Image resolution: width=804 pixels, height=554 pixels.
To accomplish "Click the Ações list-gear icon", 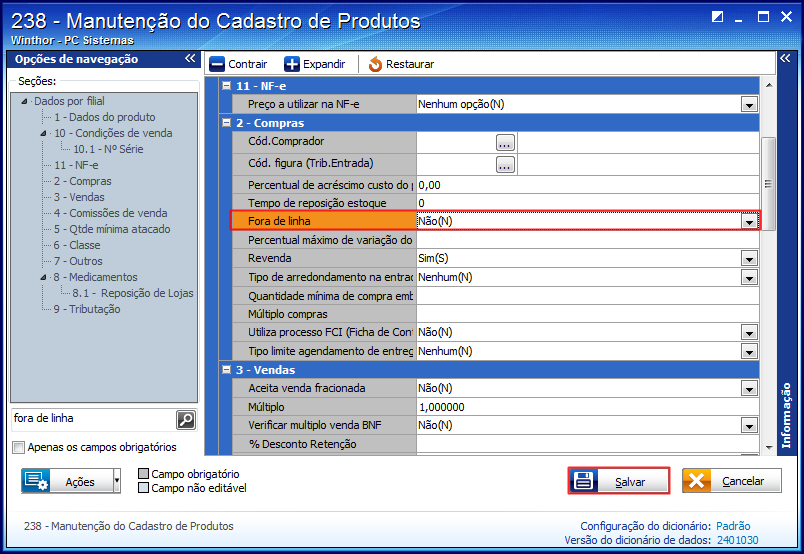I will 36,481.
